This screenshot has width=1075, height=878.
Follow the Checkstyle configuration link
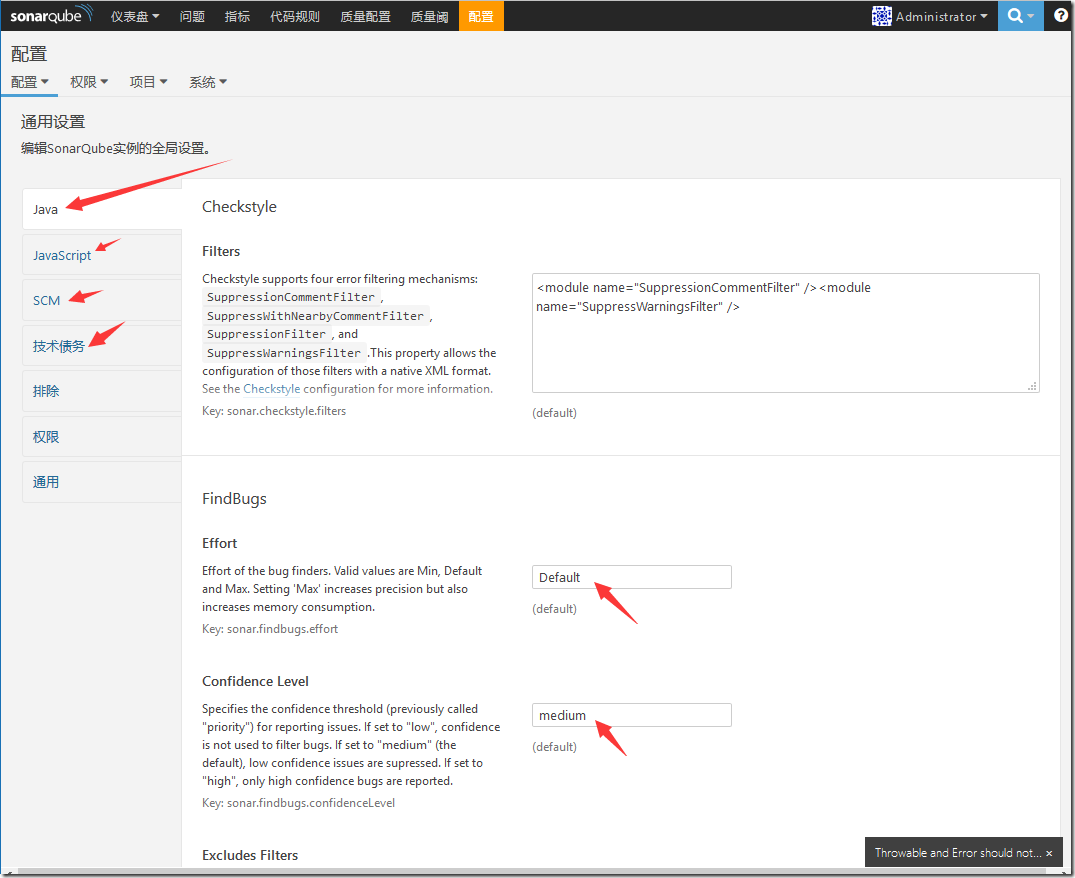tap(271, 389)
